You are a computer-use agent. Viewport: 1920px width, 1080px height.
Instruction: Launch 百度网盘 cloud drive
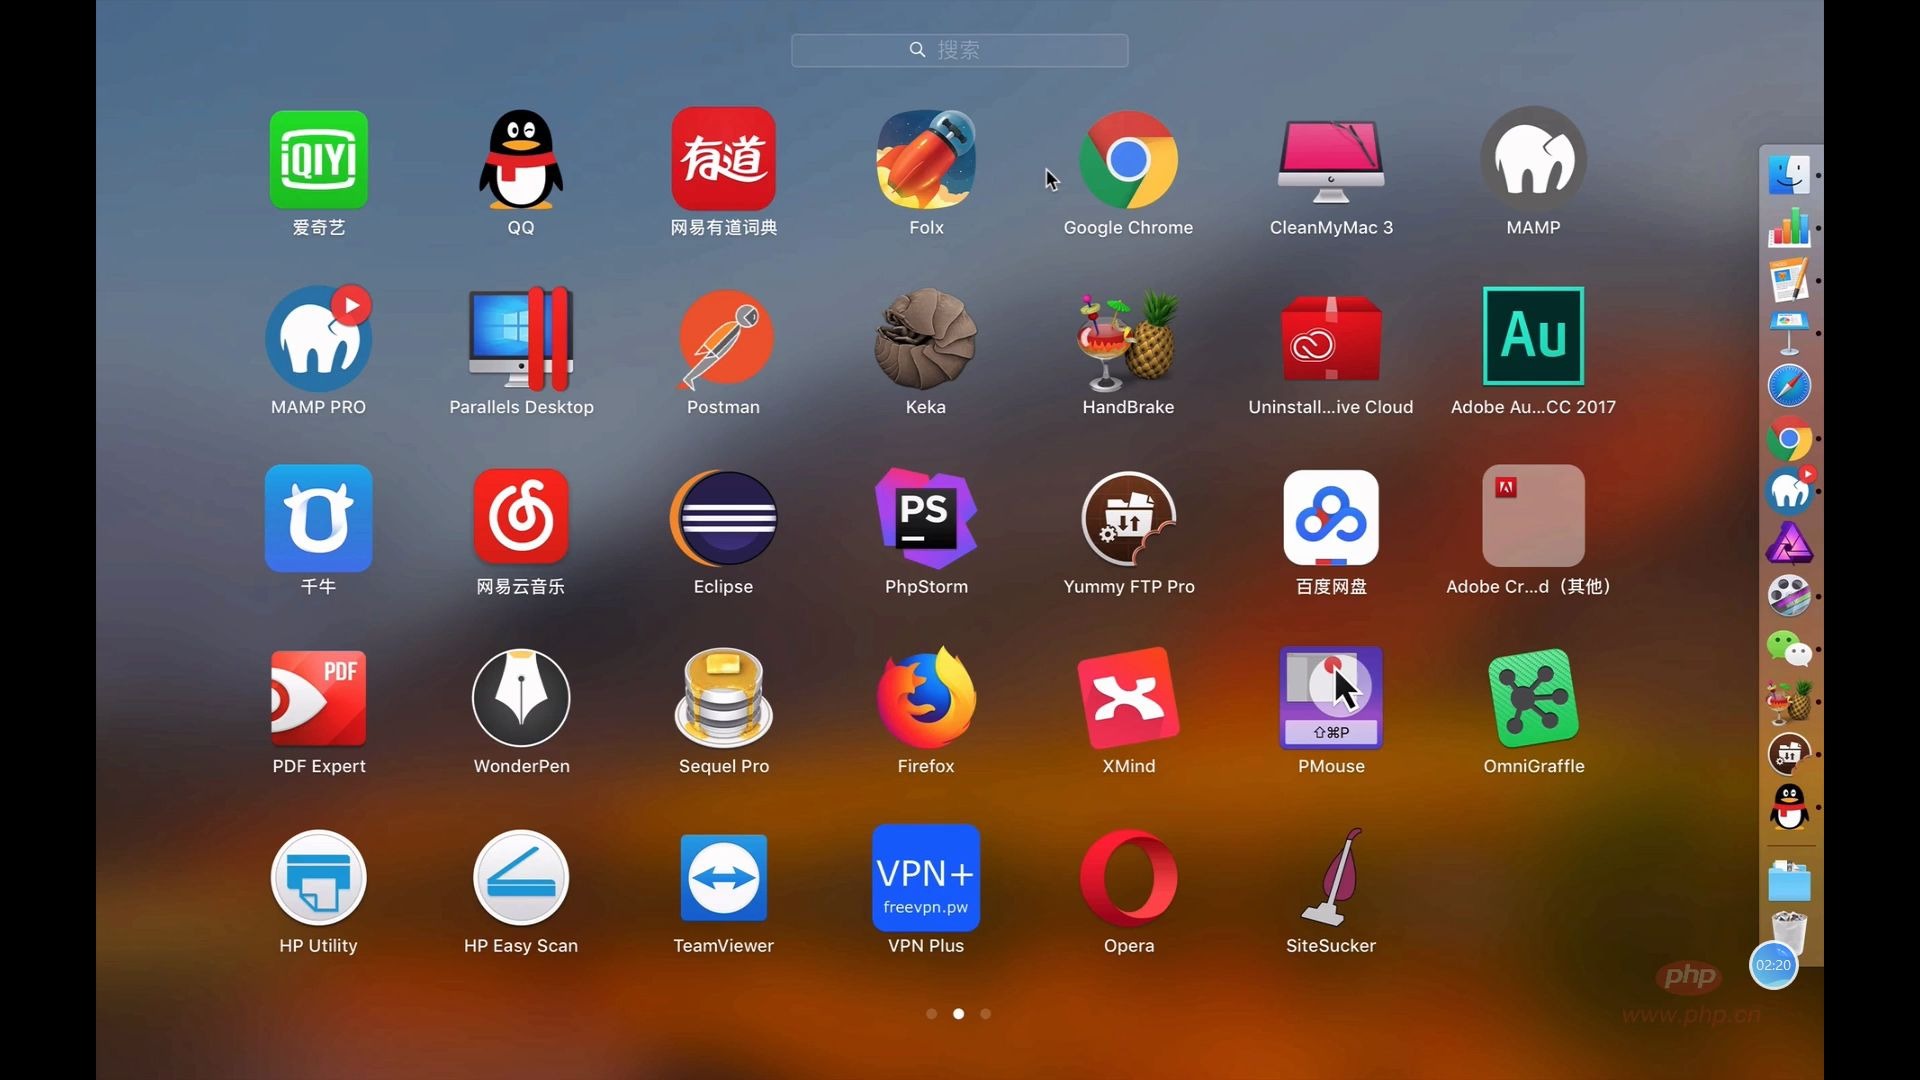click(1331, 518)
